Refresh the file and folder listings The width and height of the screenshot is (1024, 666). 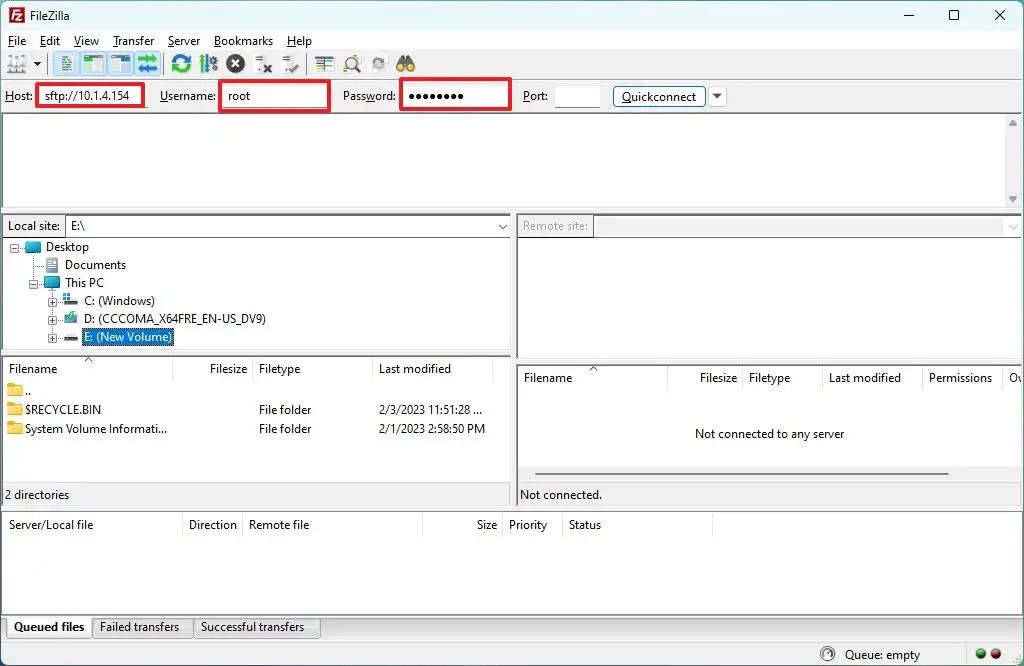pos(180,63)
